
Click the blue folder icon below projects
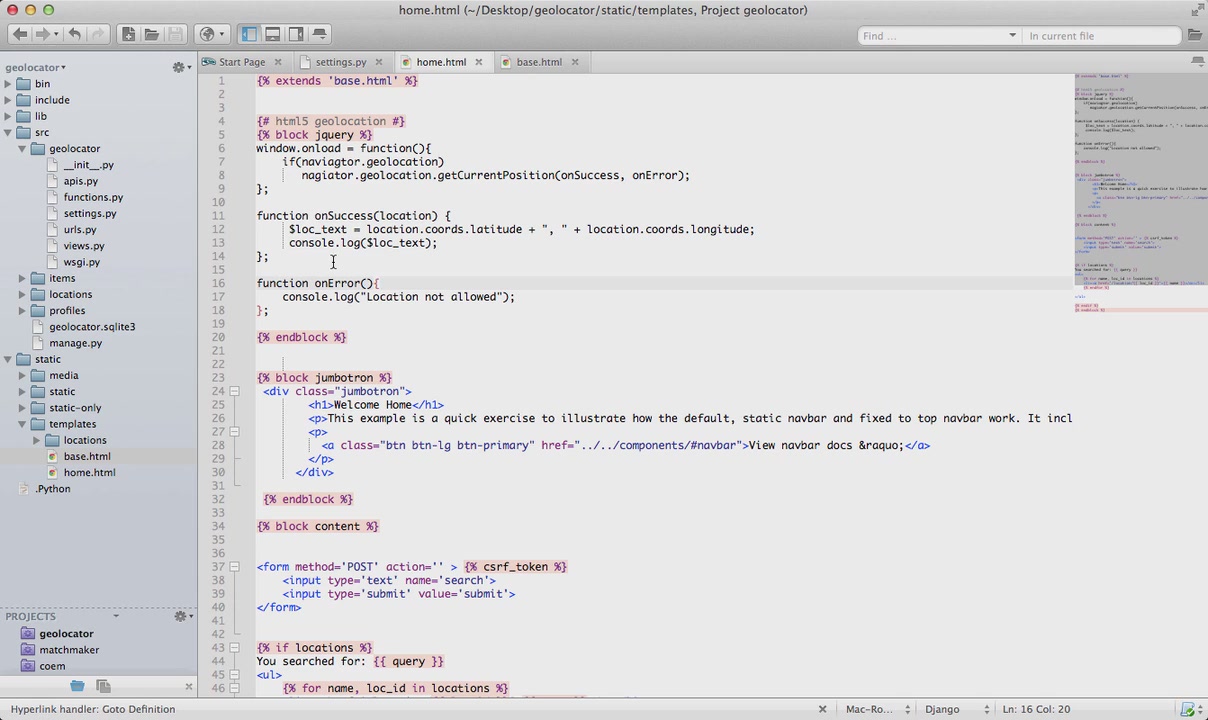[77, 686]
